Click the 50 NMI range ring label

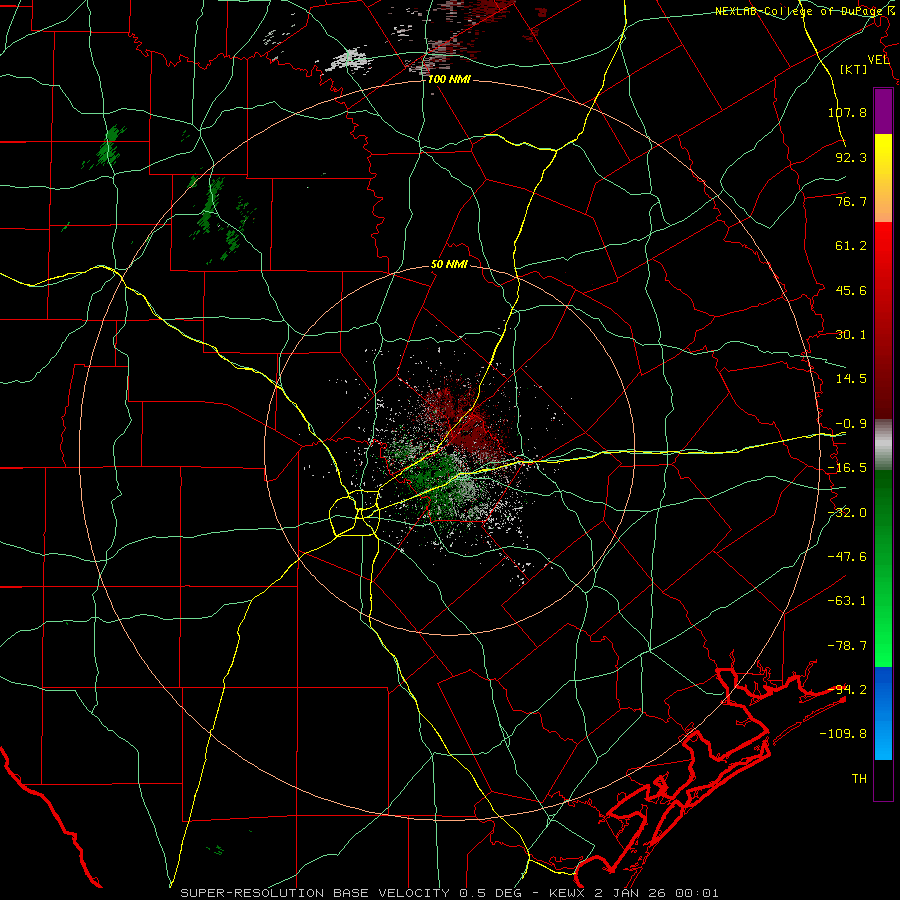coord(449,265)
